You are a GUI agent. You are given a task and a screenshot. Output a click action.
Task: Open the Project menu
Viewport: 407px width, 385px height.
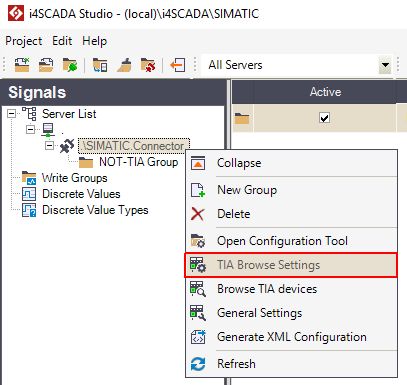24,41
